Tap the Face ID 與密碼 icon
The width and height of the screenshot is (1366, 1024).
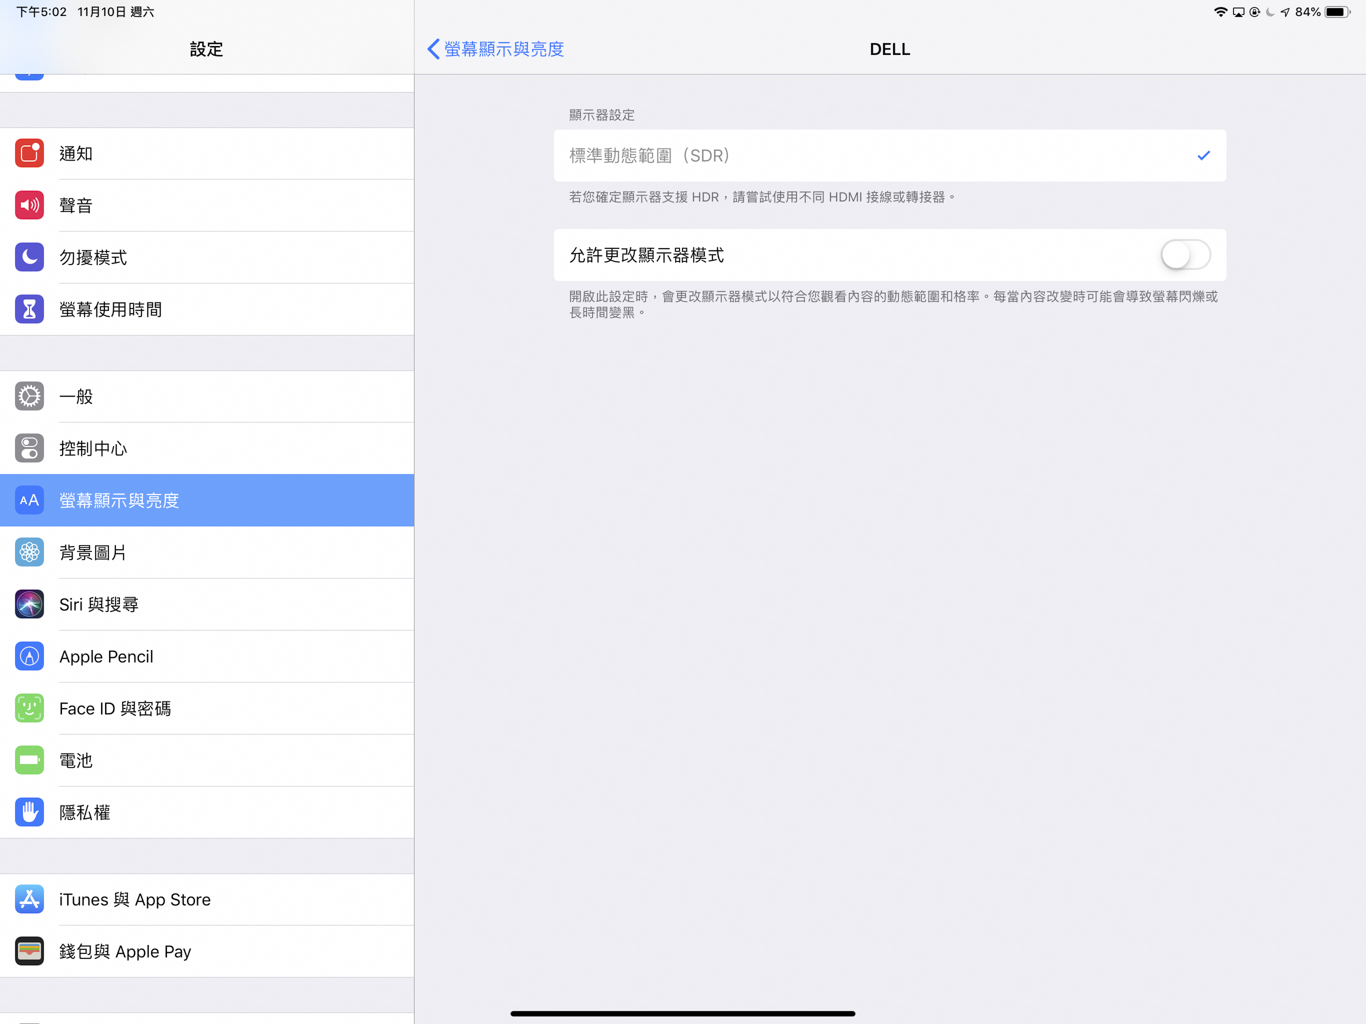pos(29,708)
